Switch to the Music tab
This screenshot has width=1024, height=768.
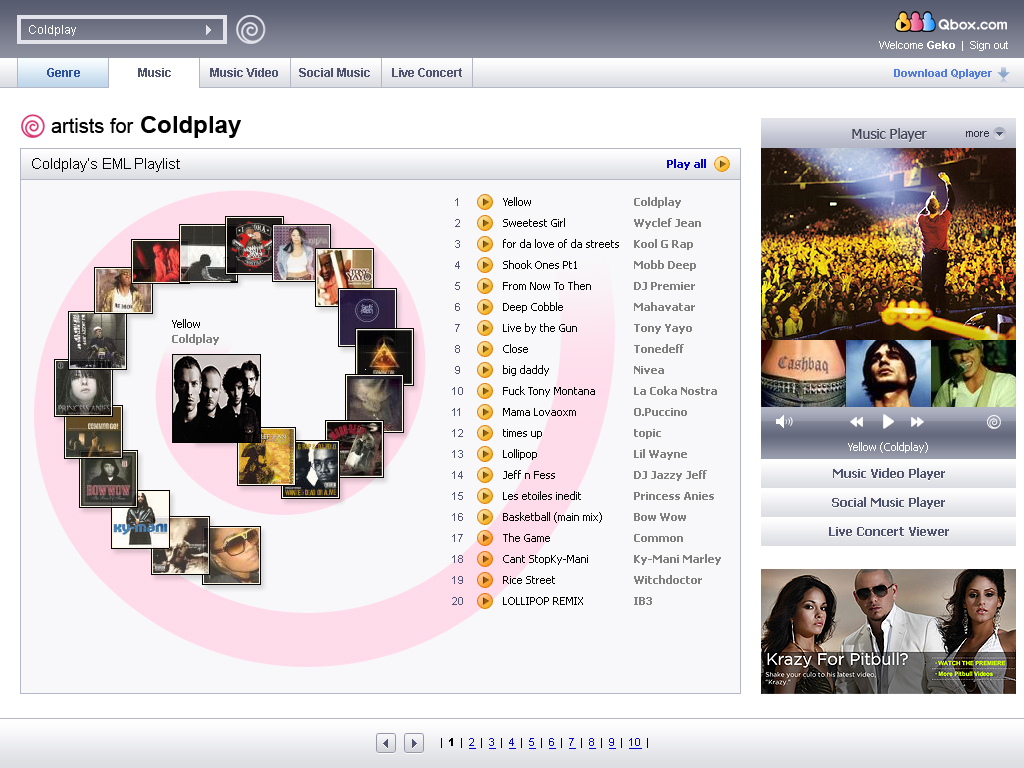[x=154, y=72]
